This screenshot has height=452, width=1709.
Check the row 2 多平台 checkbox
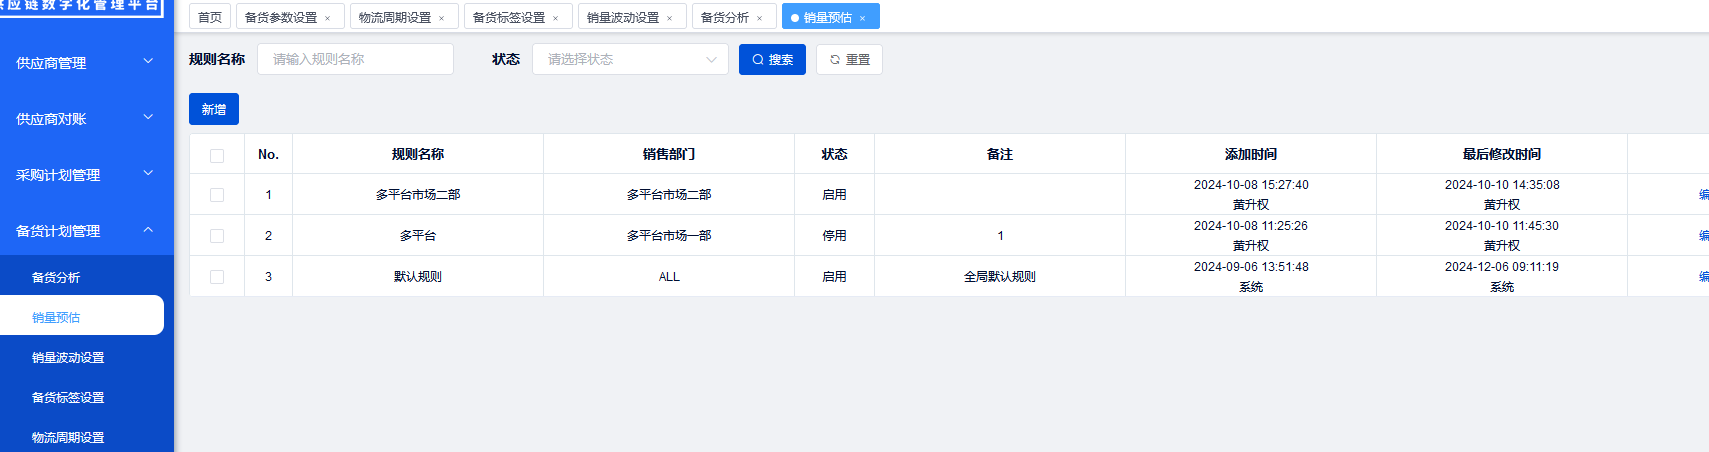pyautogui.click(x=217, y=236)
